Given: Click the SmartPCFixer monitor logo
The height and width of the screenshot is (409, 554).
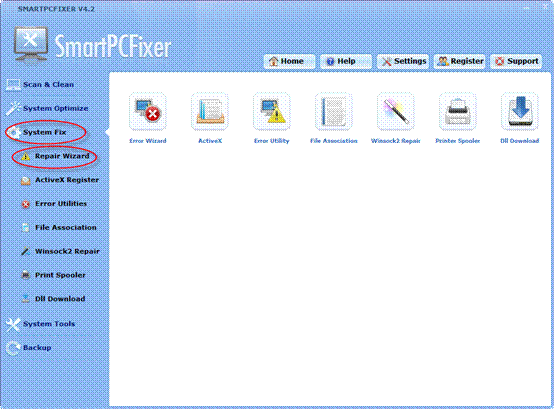Looking at the screenshot, I should pos(31,45).
